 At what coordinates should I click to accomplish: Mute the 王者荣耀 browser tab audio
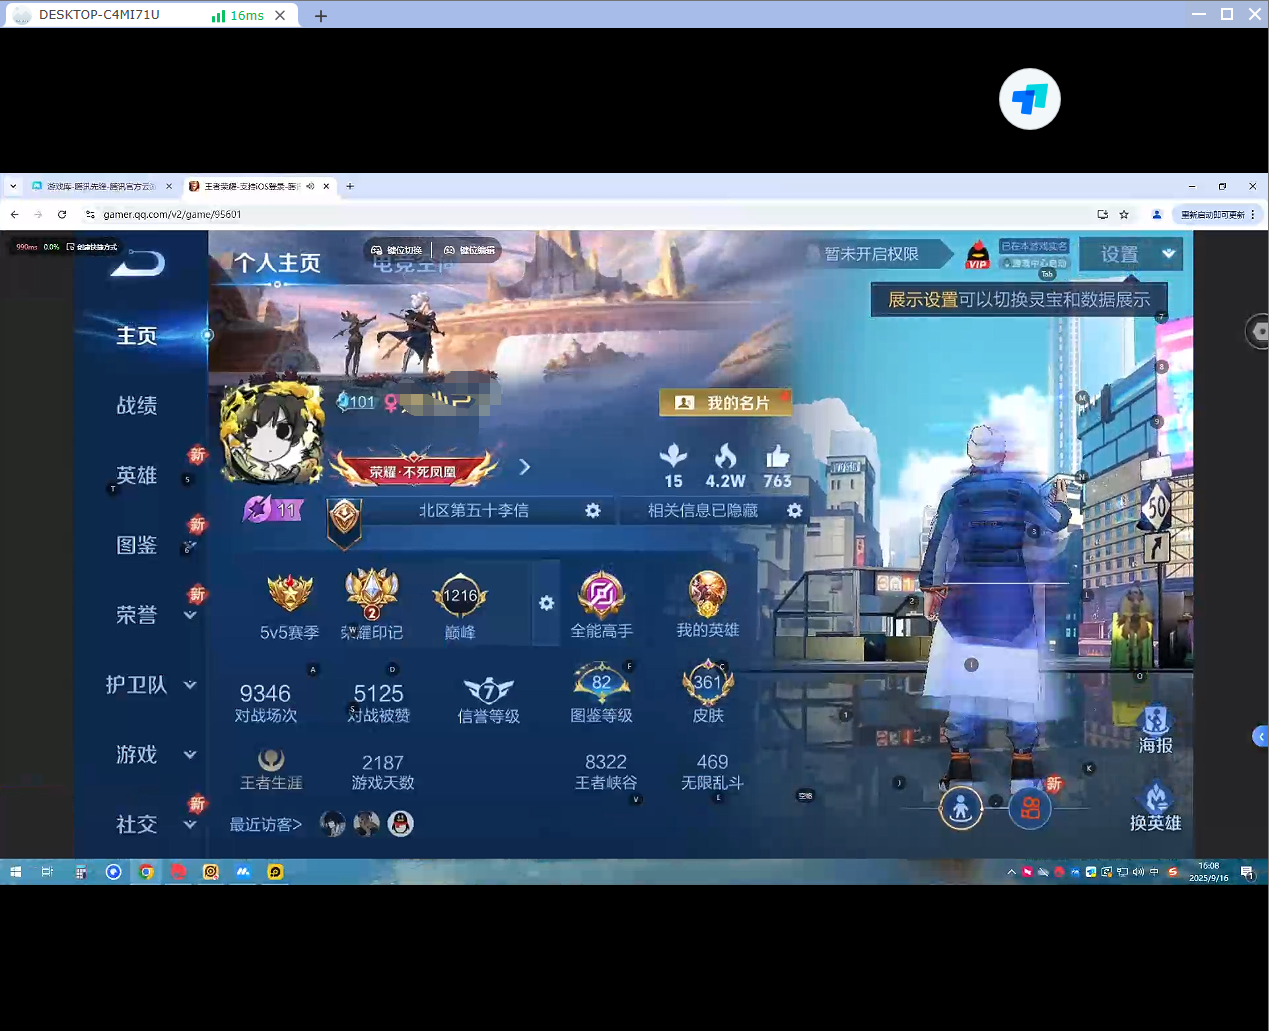point(310,186)
